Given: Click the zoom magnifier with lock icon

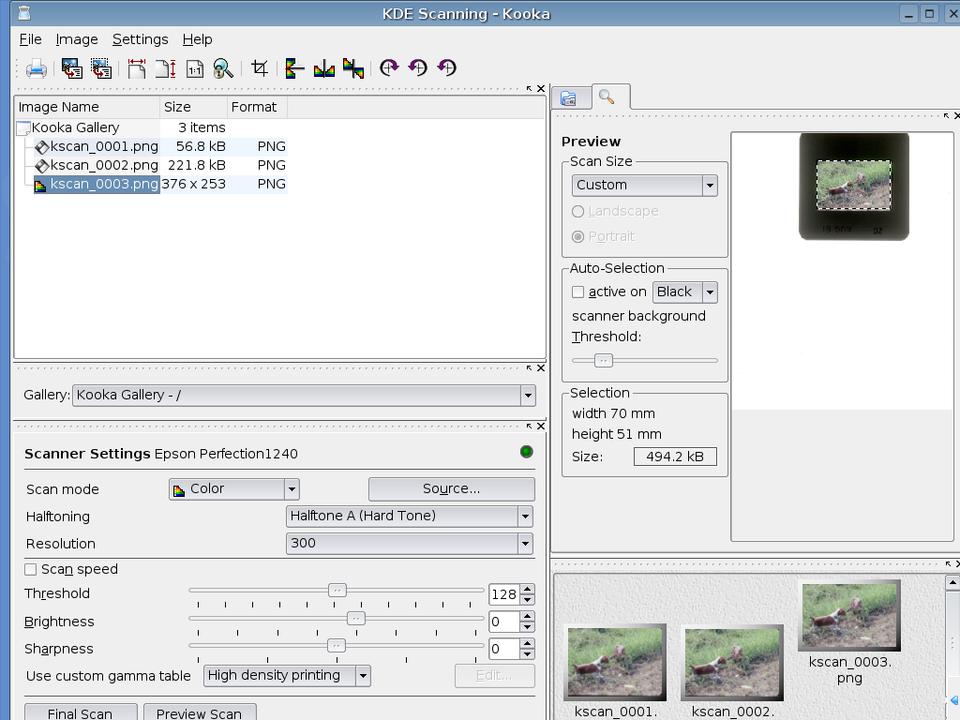Looking at the screenshot, I should [x=223, y=68].
